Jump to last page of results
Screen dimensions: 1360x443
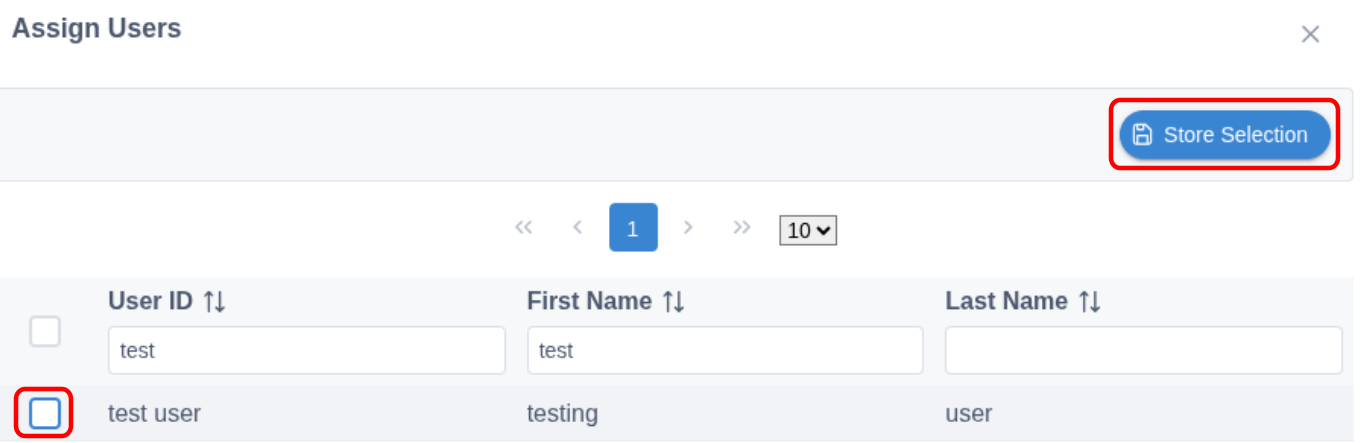[x=742, y=227]
